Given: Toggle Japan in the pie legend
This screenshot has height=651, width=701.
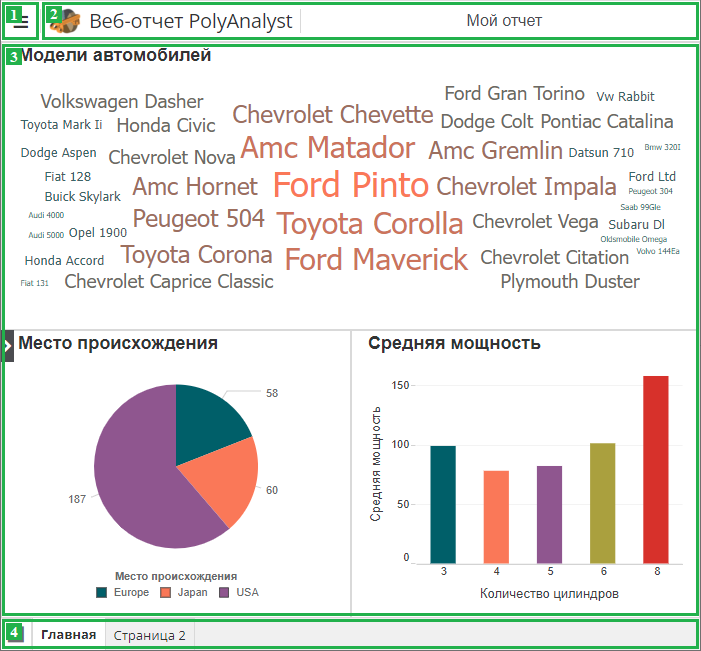Looking at the screenshot, I should [184, 592].
